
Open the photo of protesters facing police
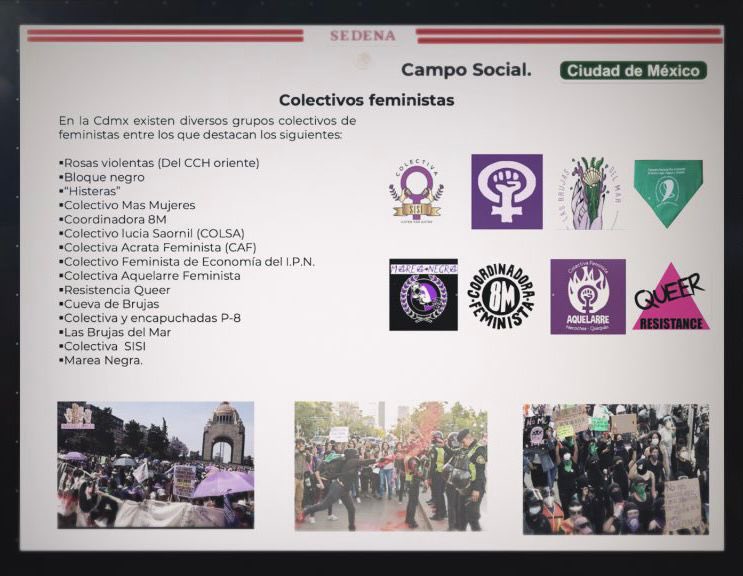pos(390,466)
